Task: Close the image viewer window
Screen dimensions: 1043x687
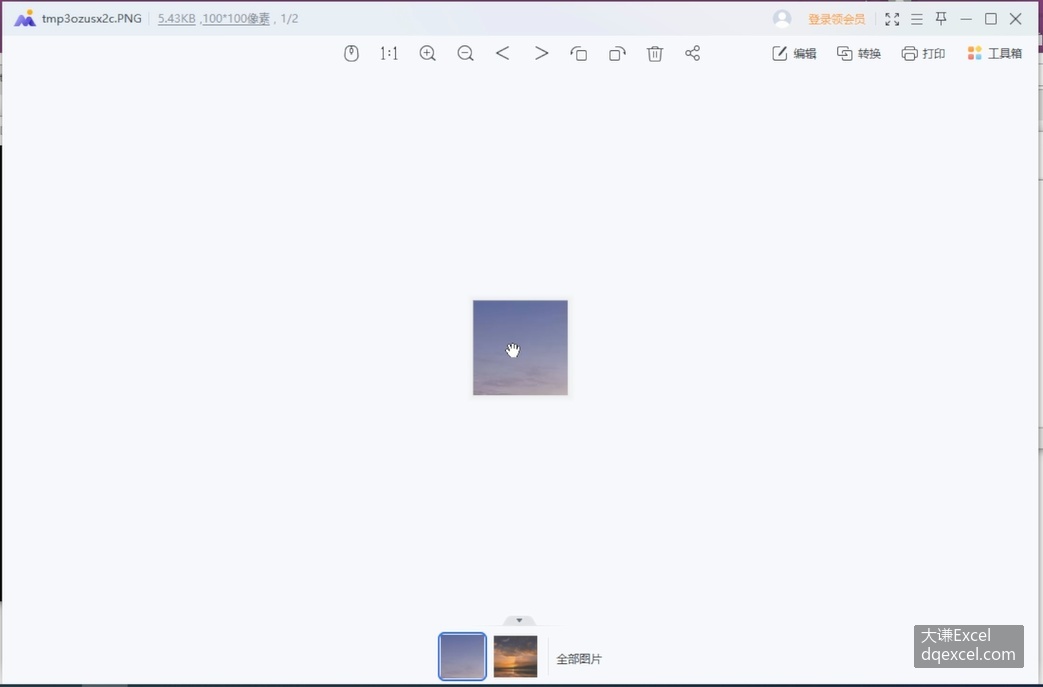Action: click(x=1015, y=19)
